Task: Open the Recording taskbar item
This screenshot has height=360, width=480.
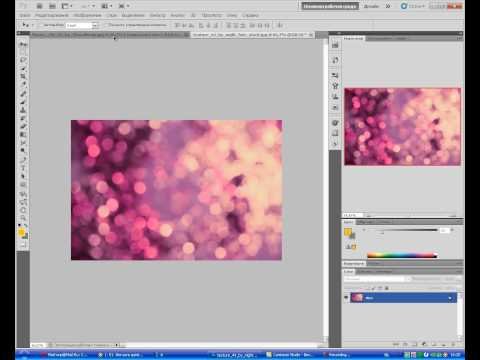Action: [x=337, y=355]
